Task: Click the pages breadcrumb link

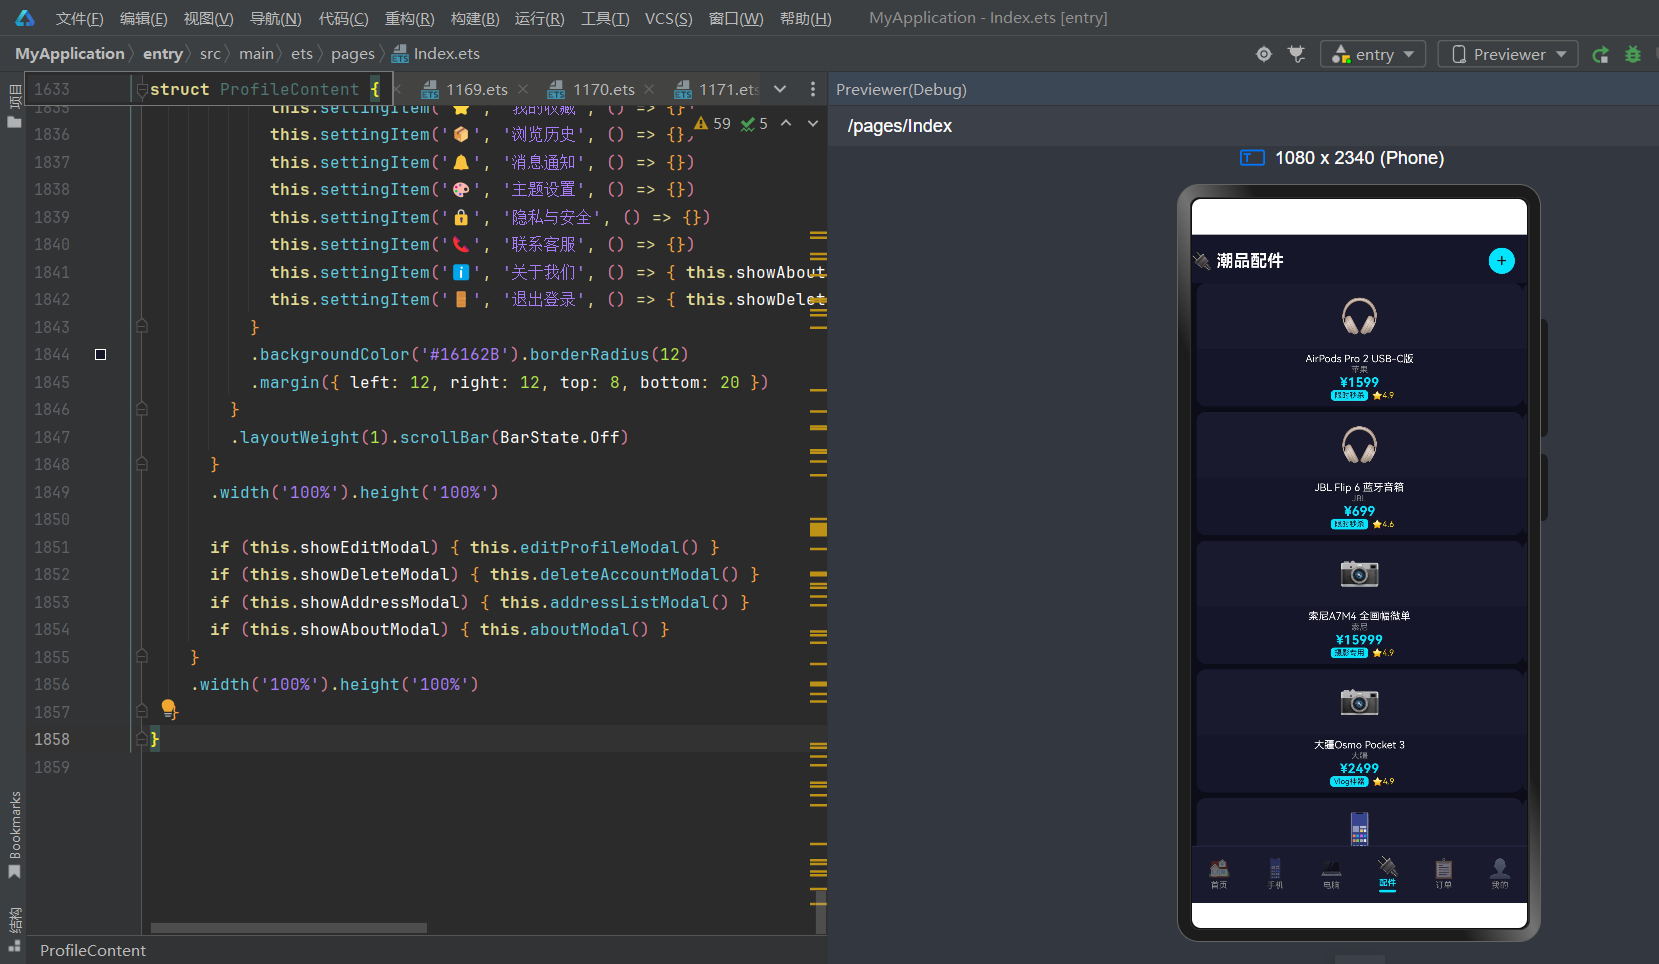Action: [353, 54]
